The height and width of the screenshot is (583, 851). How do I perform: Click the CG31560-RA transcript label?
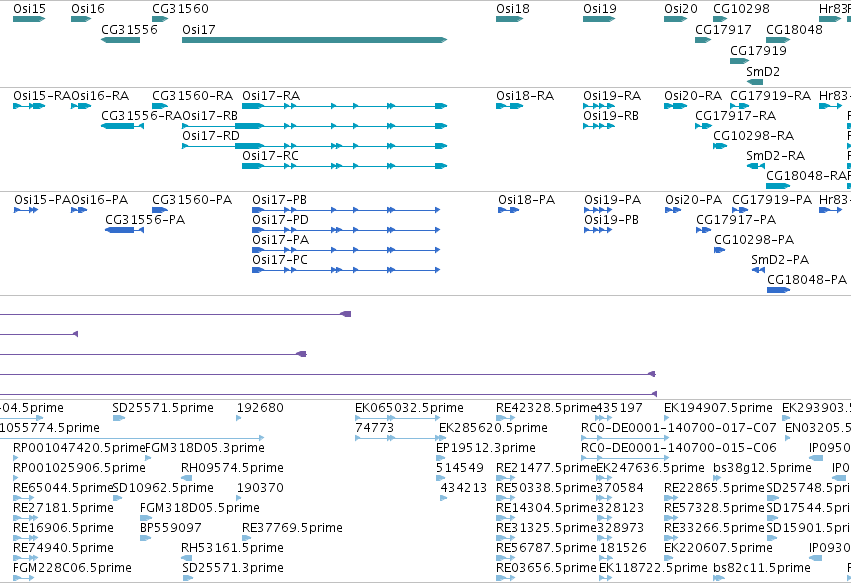click(192, 96)
